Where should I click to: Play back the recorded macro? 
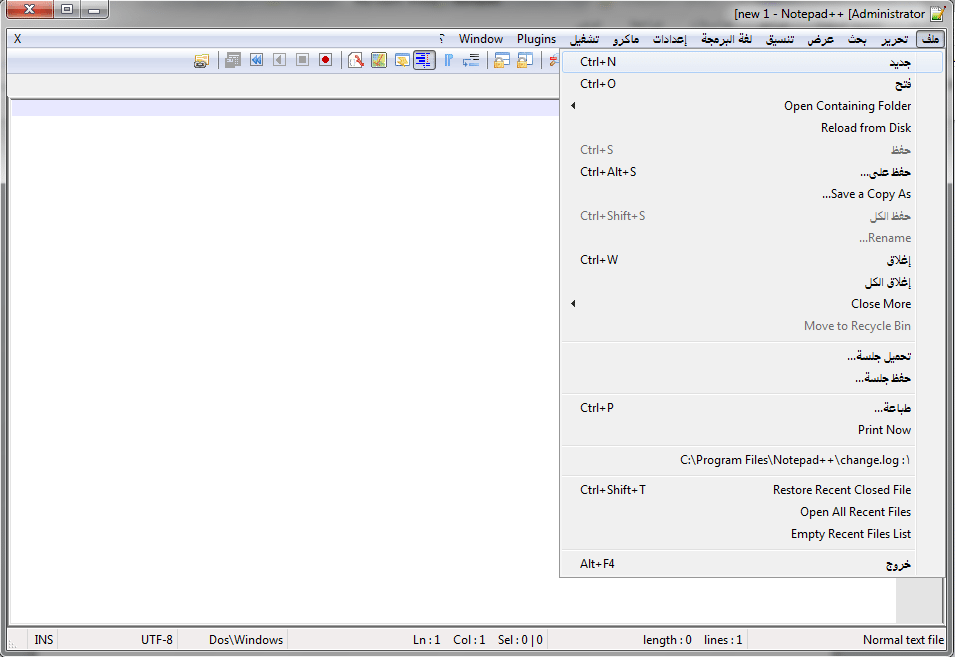279,60
